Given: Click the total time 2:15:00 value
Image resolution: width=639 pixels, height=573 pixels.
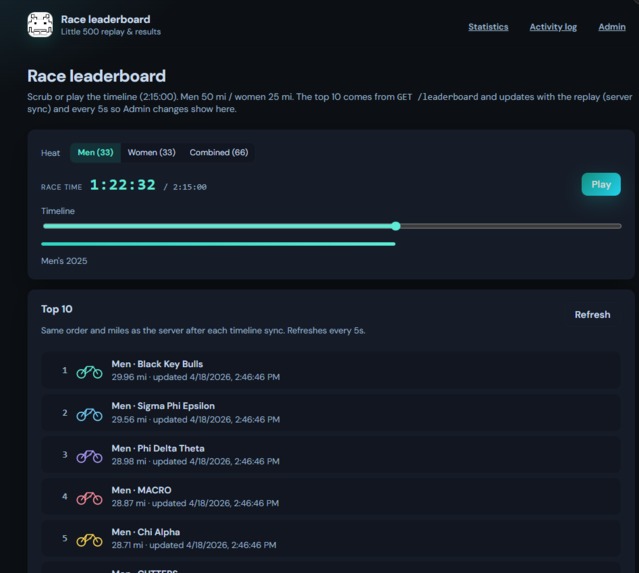Looking at the screenshot, I should (x=189, y=187).
